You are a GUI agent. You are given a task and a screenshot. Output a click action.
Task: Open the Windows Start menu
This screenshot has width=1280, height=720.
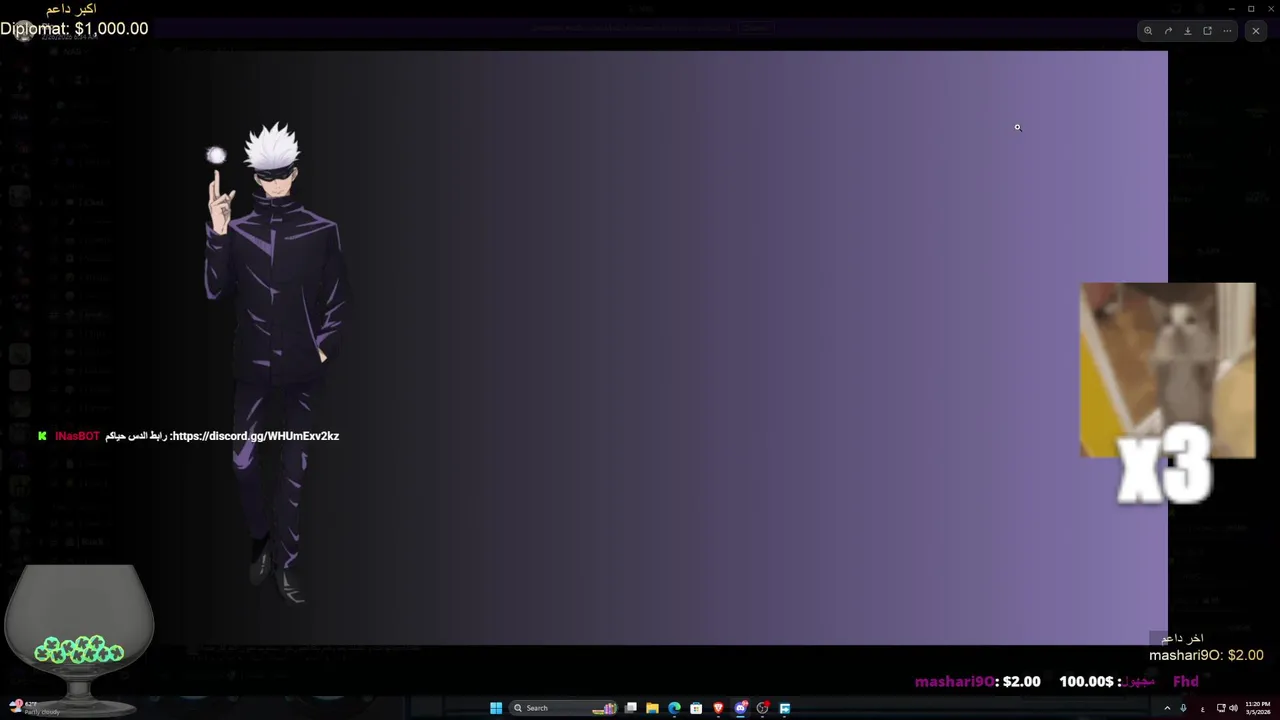496,708
